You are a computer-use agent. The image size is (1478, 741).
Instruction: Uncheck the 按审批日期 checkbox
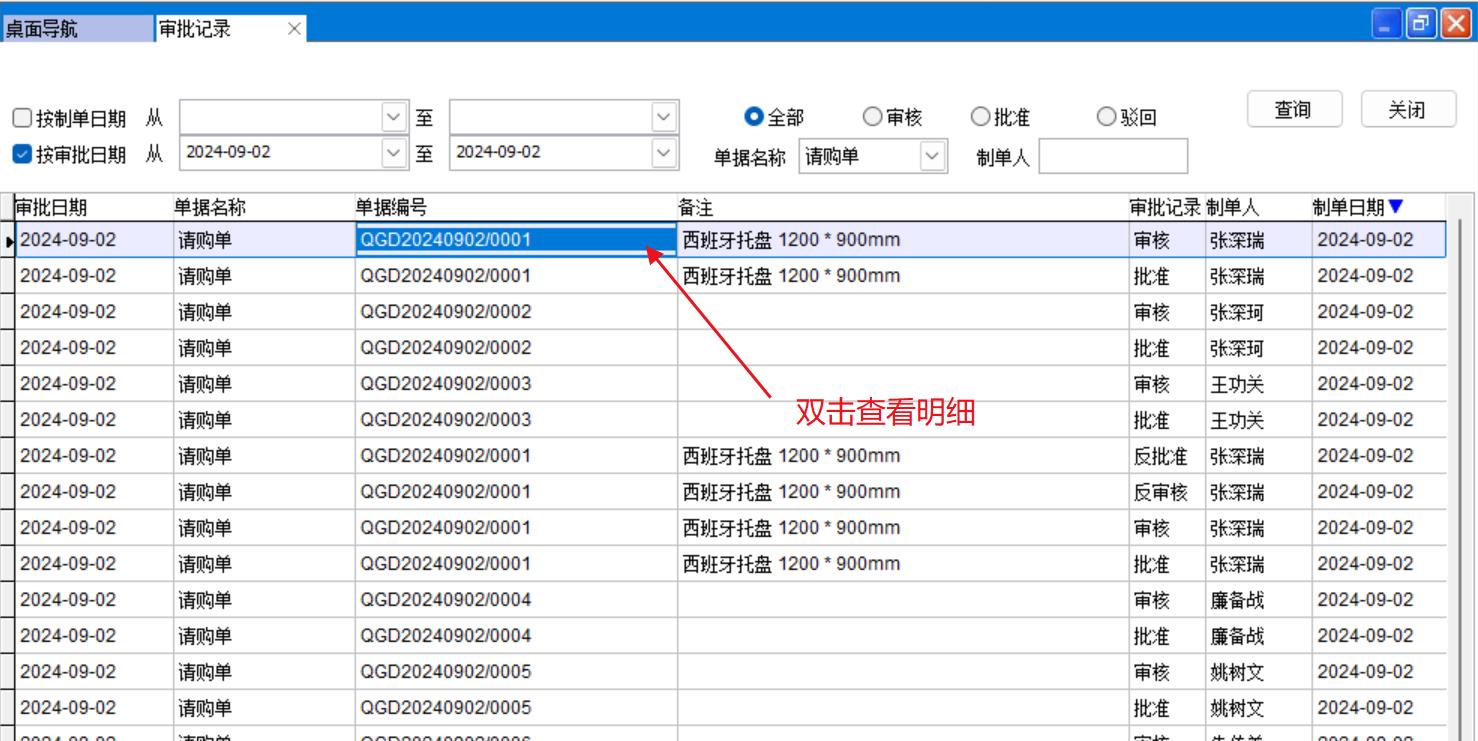[22, 154]
